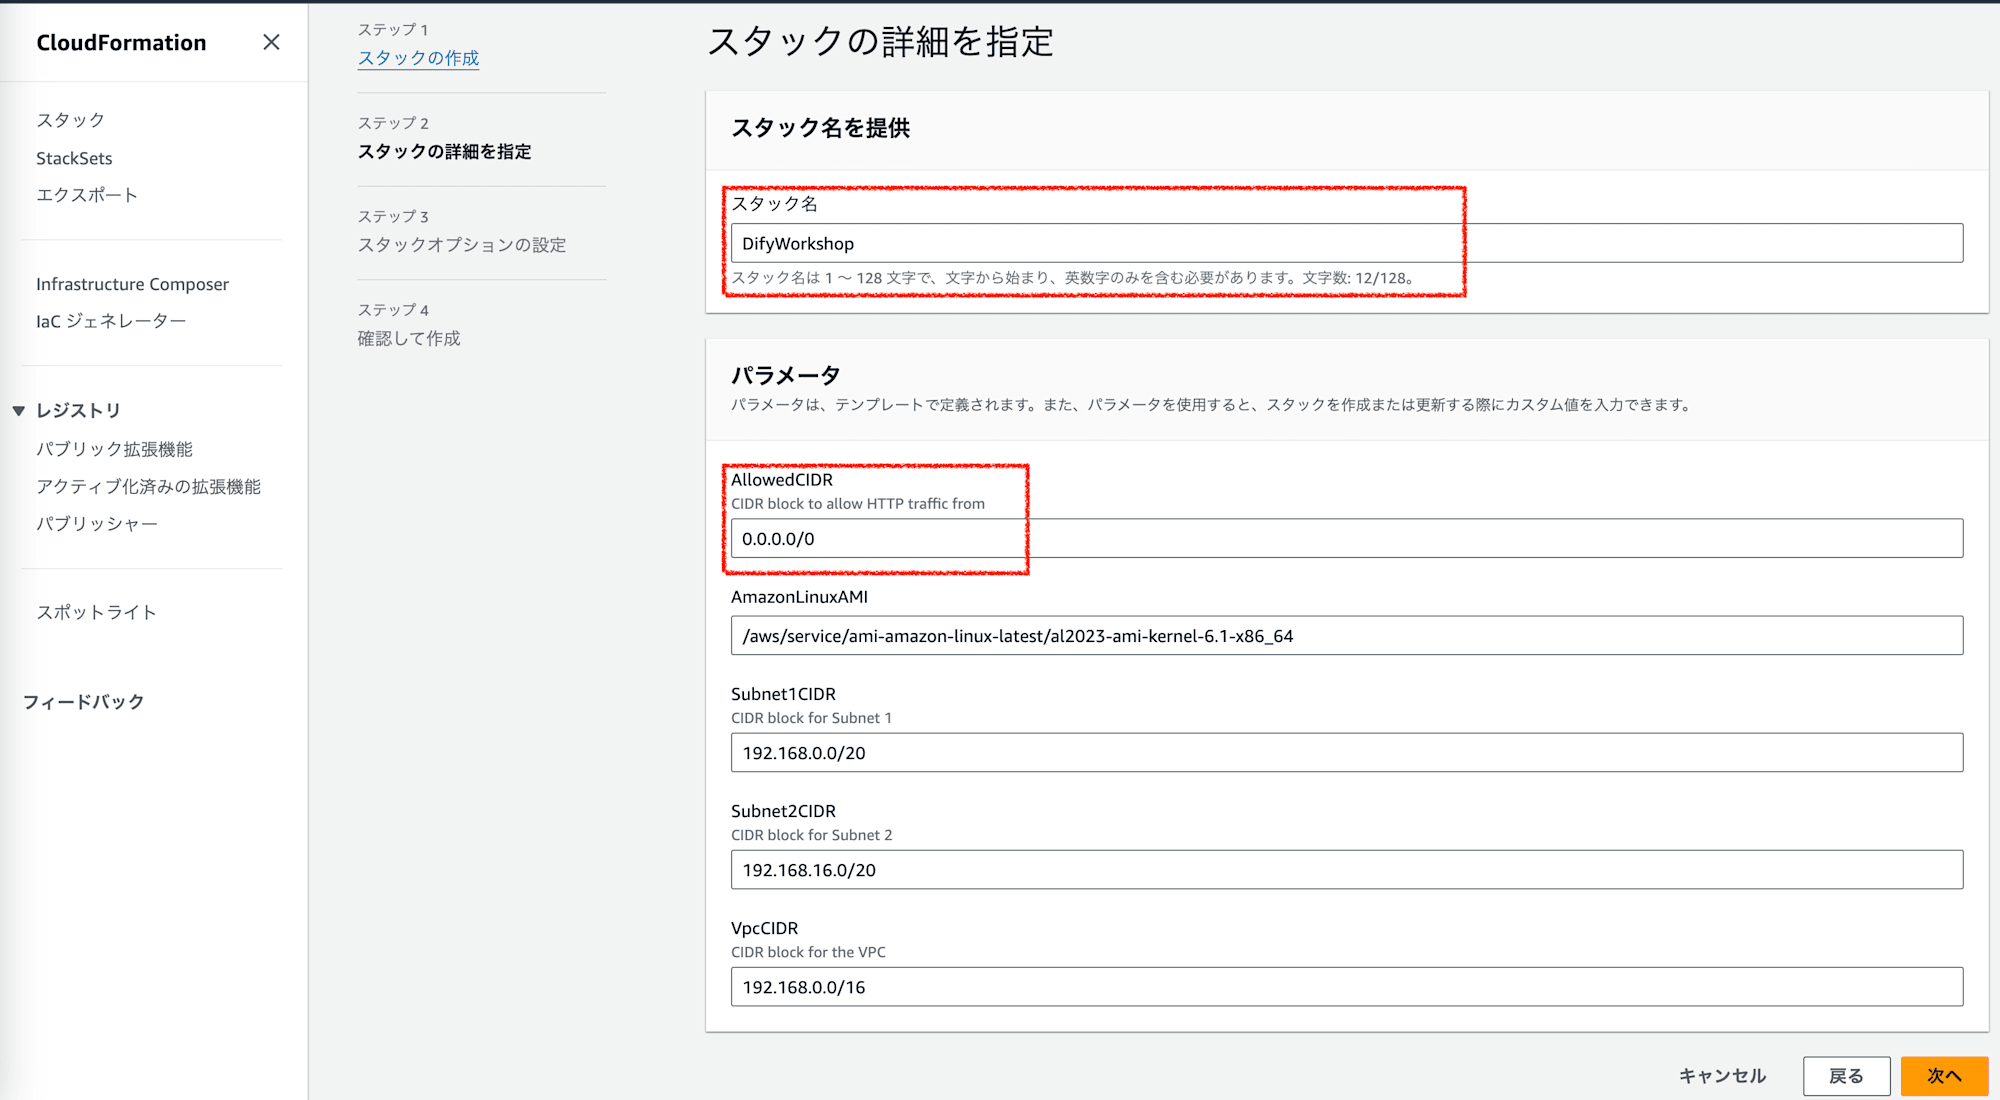This screenshot has width=2000, height=1100.
Task: Click the 戻る button
Action: (x=1846, y=1076)
